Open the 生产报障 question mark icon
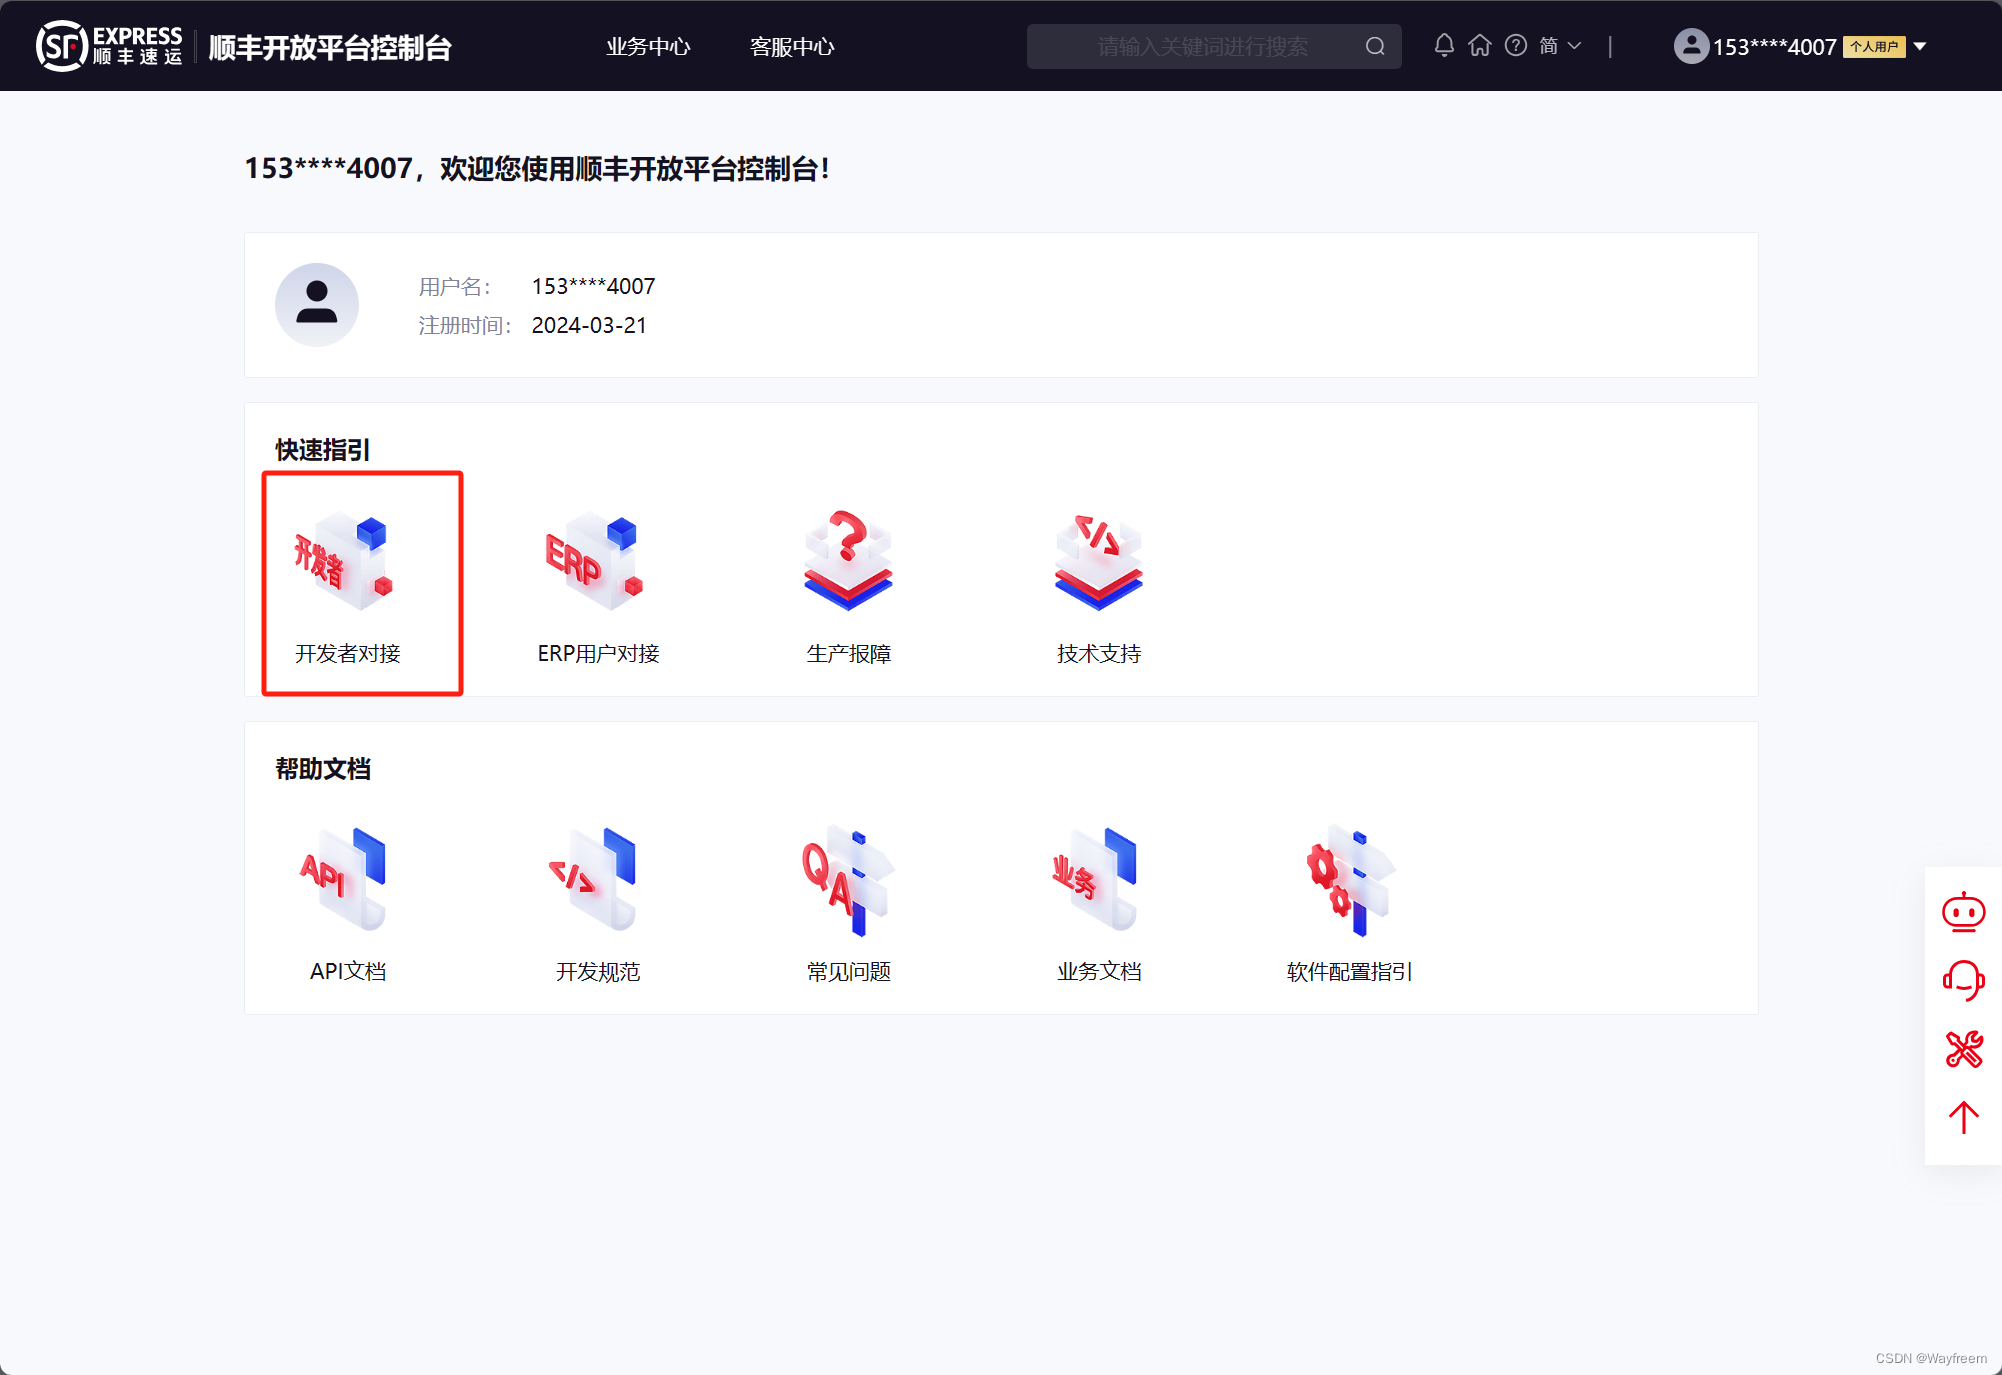Viewport: 2002px width, 1375px height. [x=848, y=561]
